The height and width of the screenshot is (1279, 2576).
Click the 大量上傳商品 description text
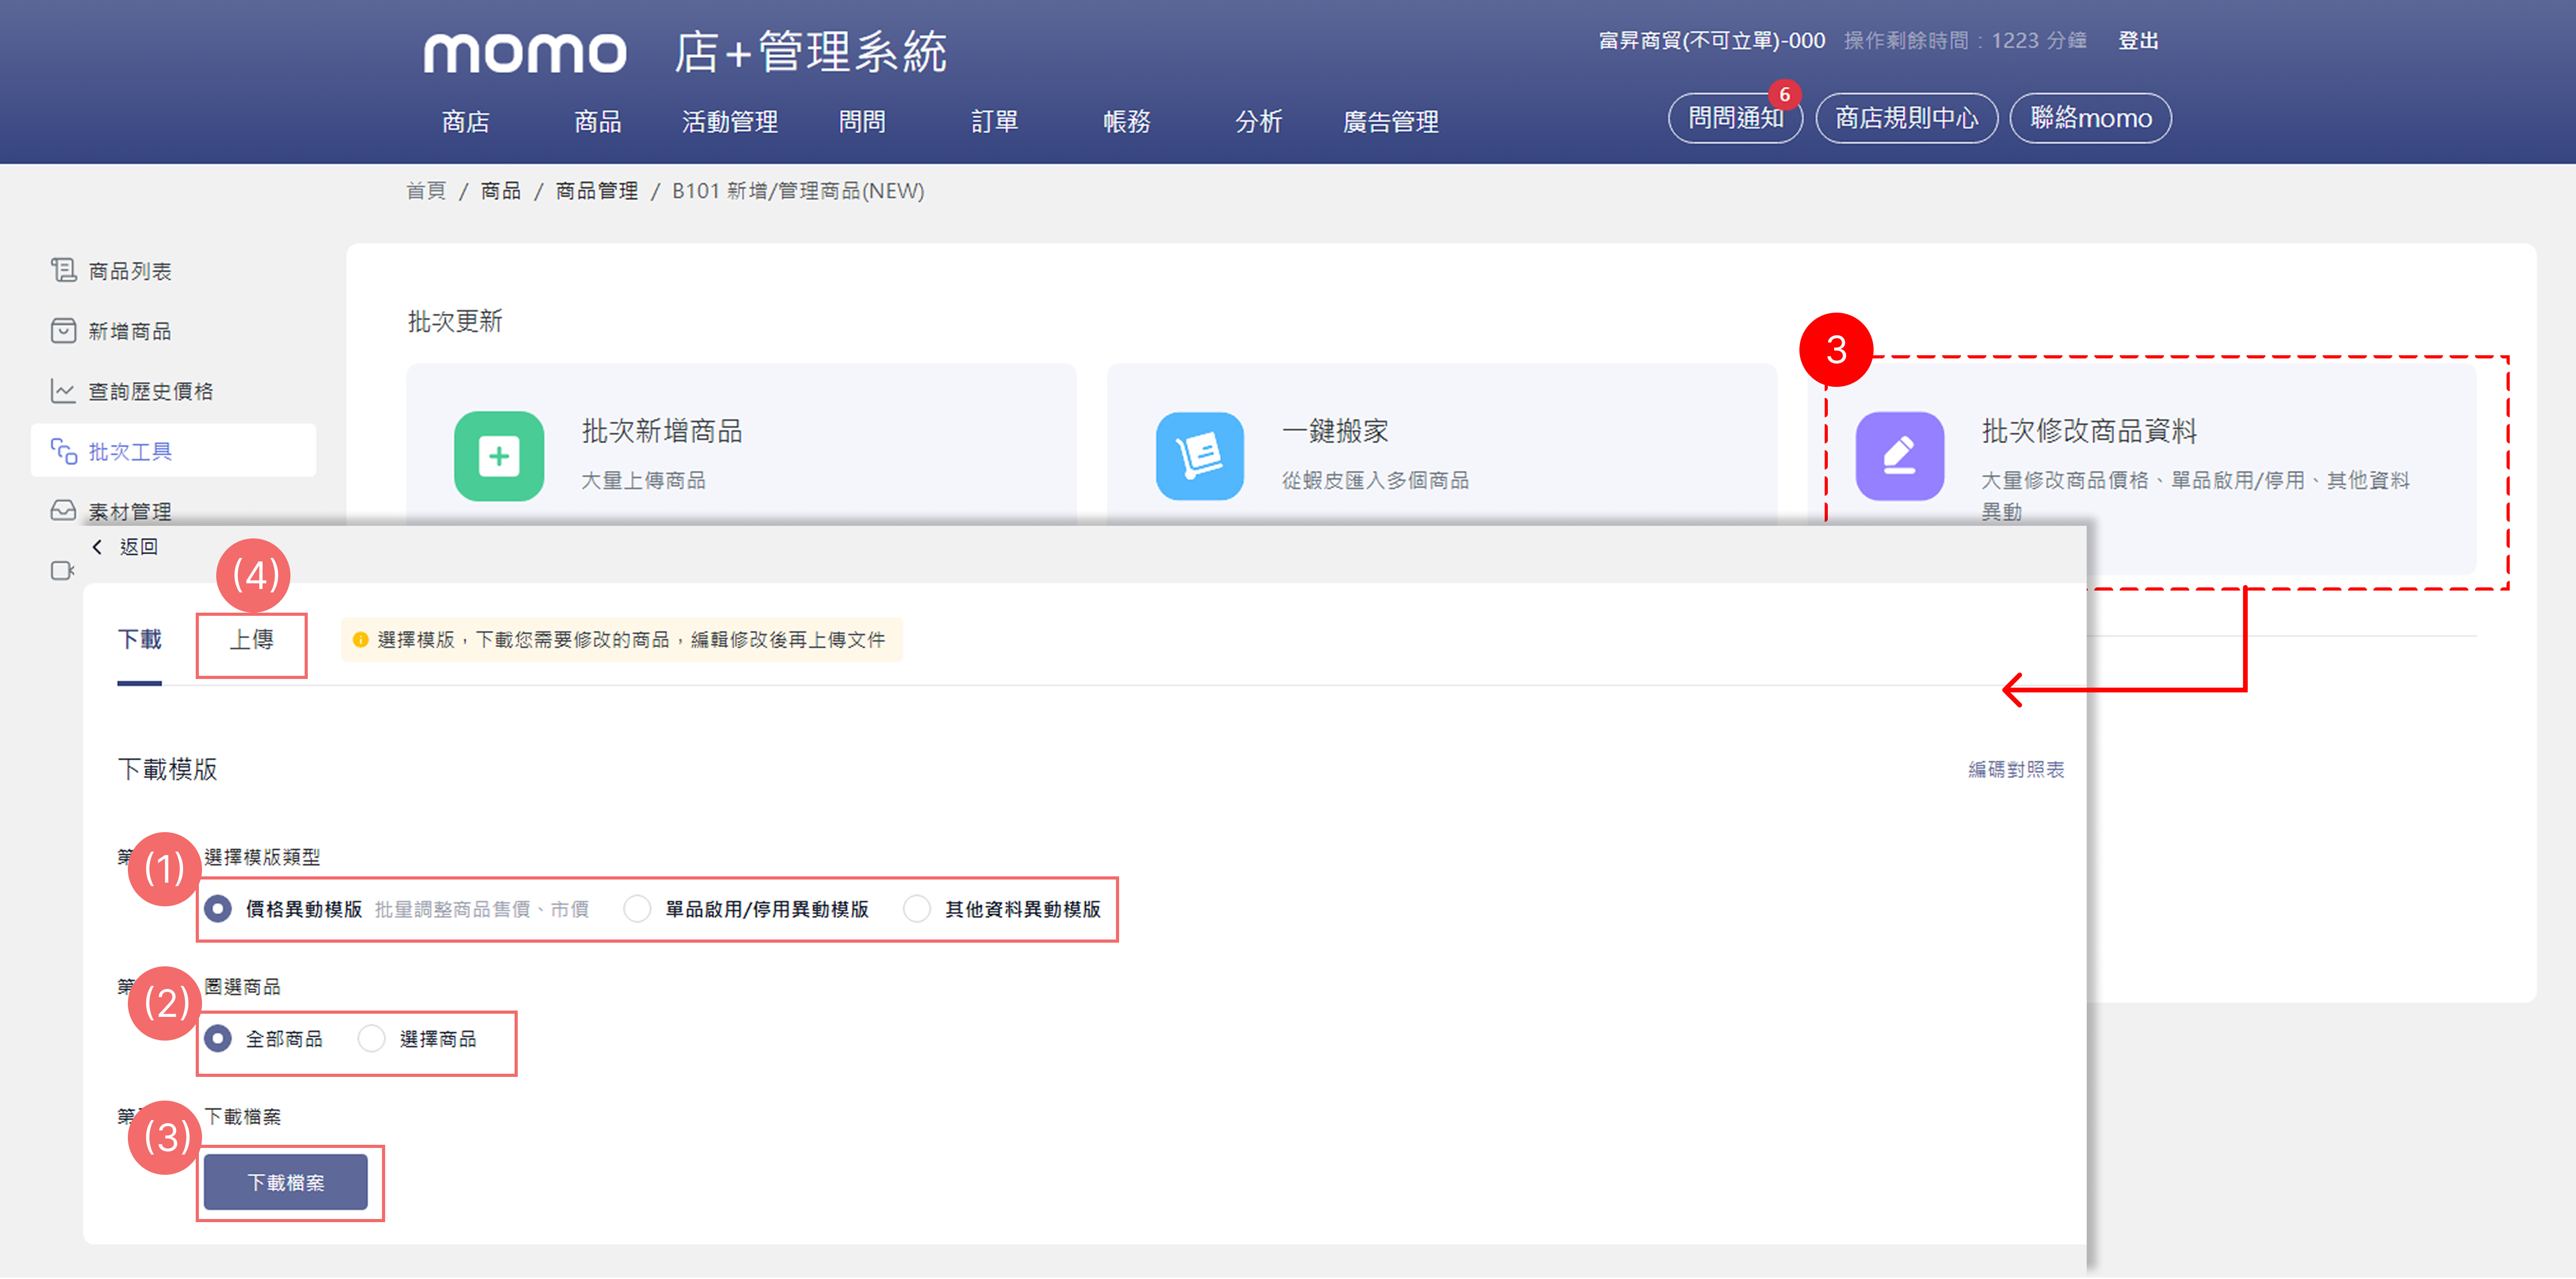(x=644, y=481)
